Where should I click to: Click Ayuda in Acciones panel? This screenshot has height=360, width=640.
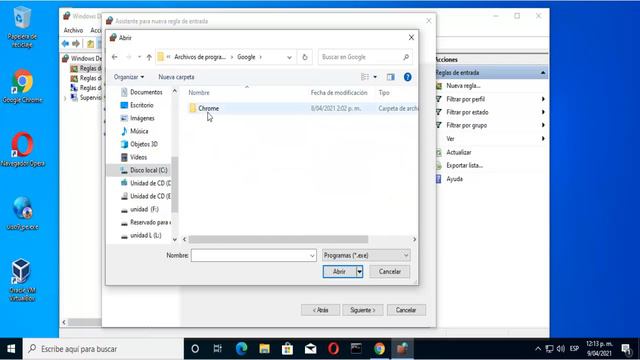(454, 179)
